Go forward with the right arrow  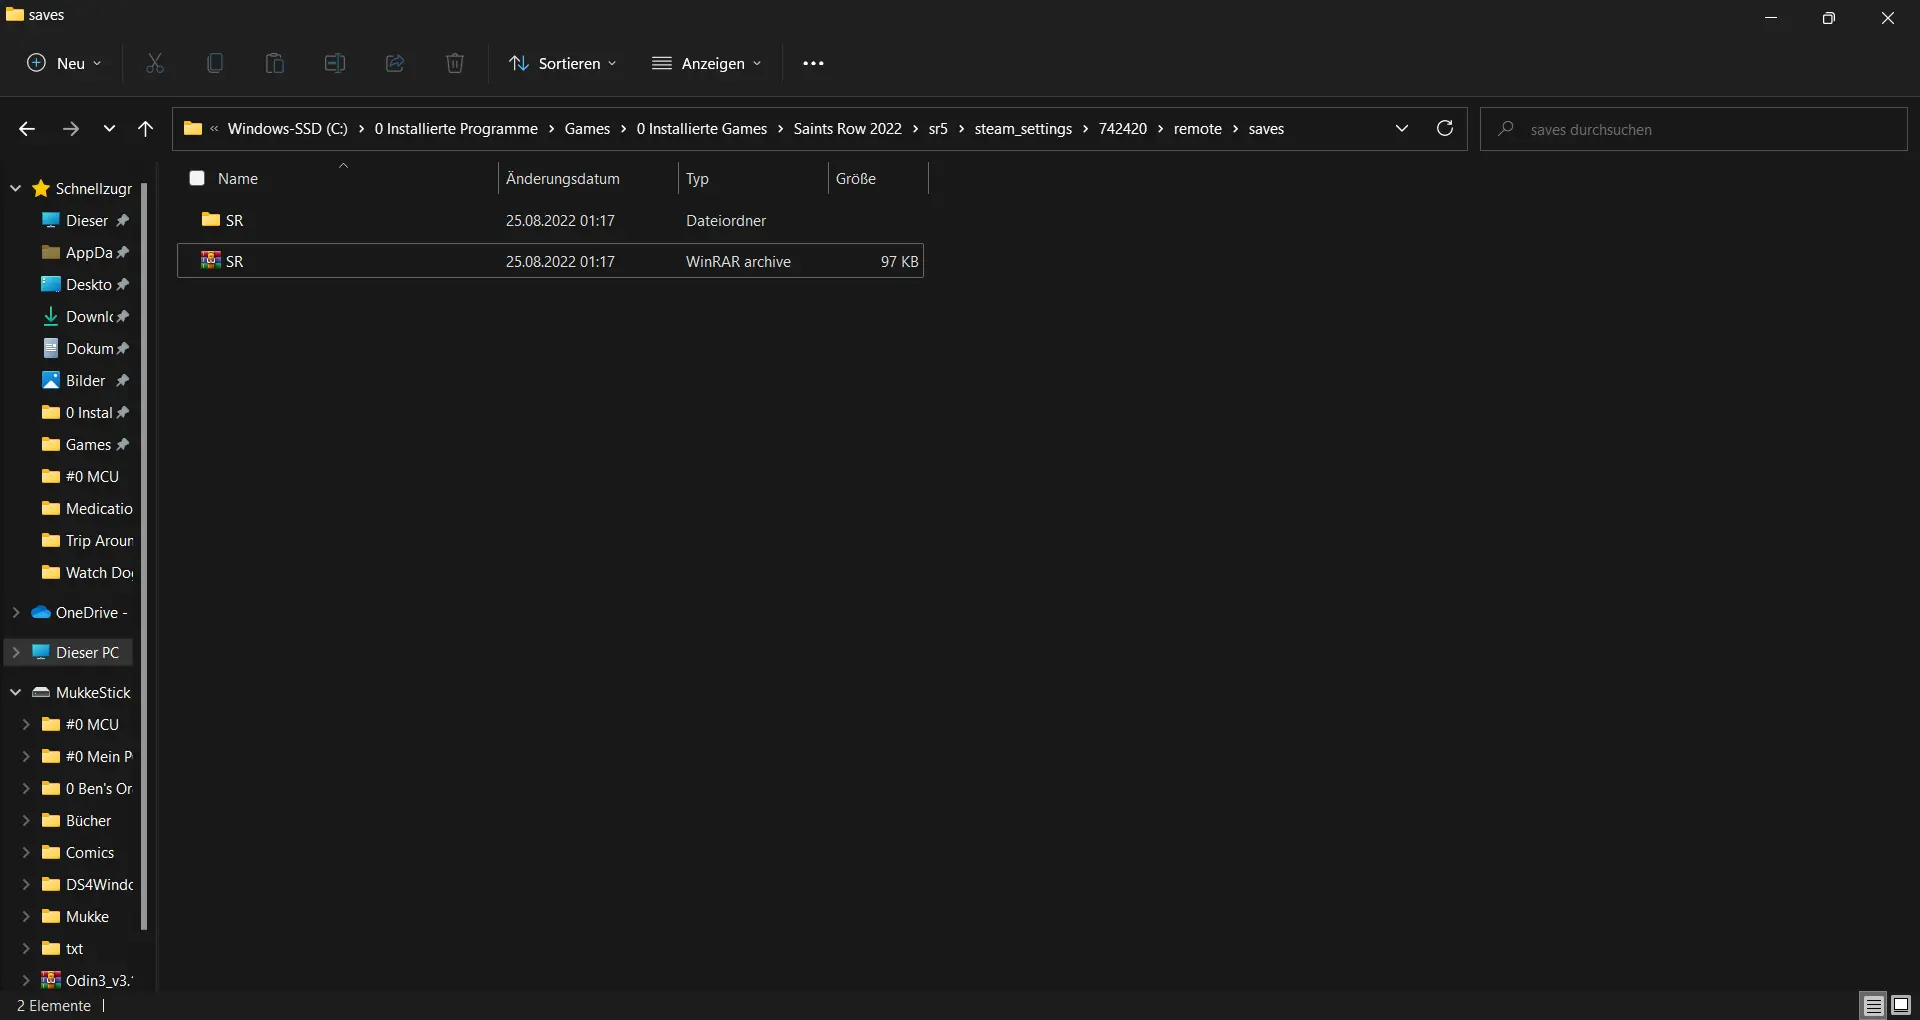(70, 129)
